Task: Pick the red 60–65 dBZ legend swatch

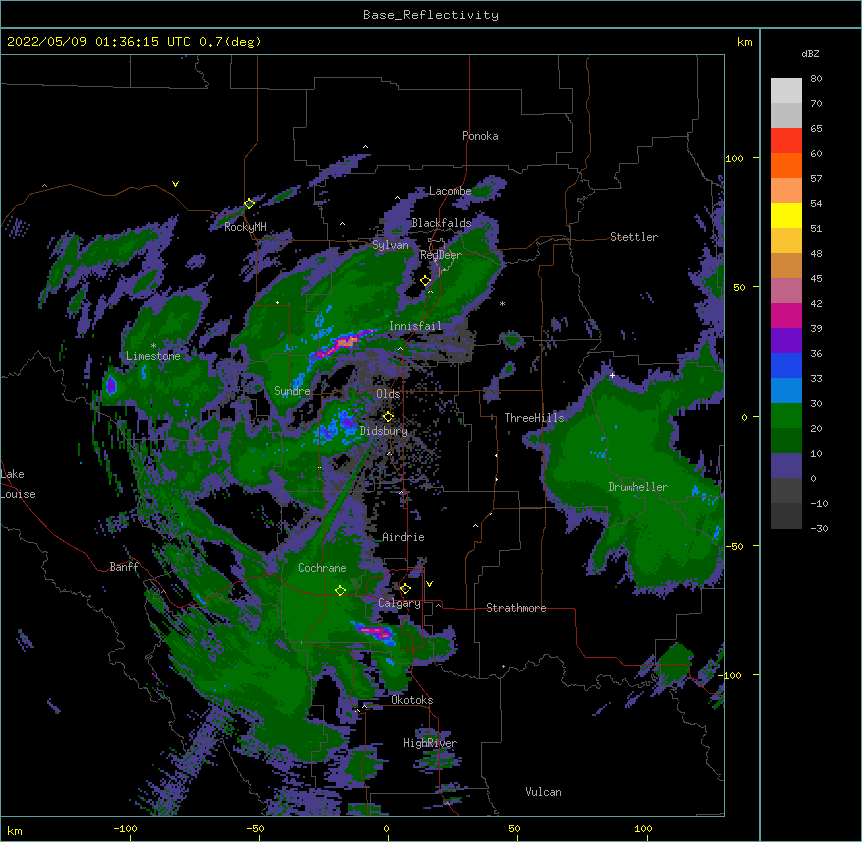Action: [786, 141]
